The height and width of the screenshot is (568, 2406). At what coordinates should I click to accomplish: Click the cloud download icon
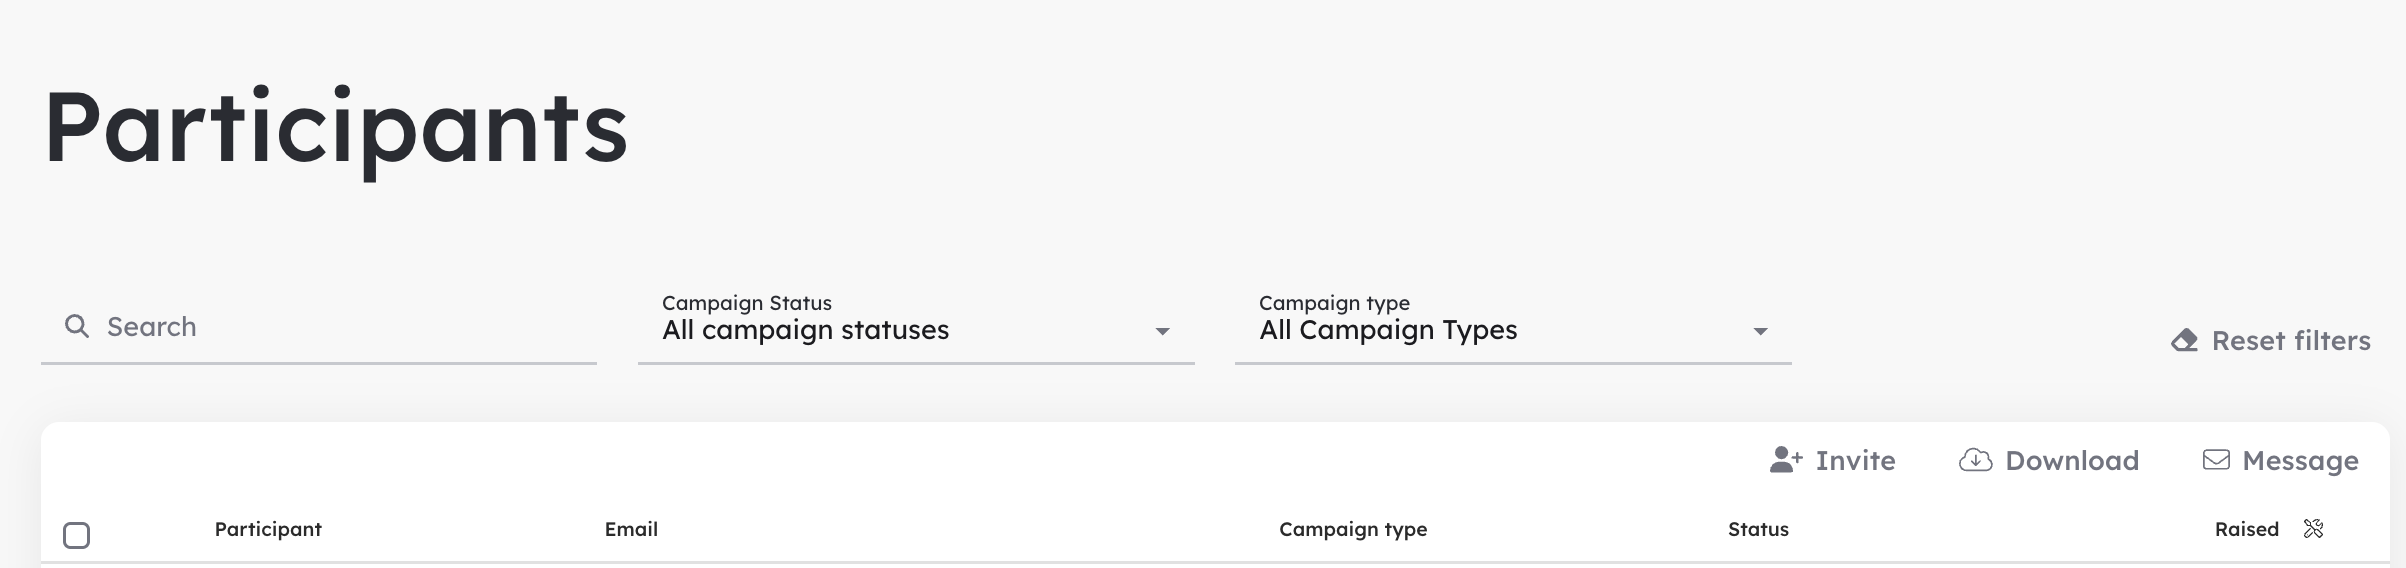1976,460
